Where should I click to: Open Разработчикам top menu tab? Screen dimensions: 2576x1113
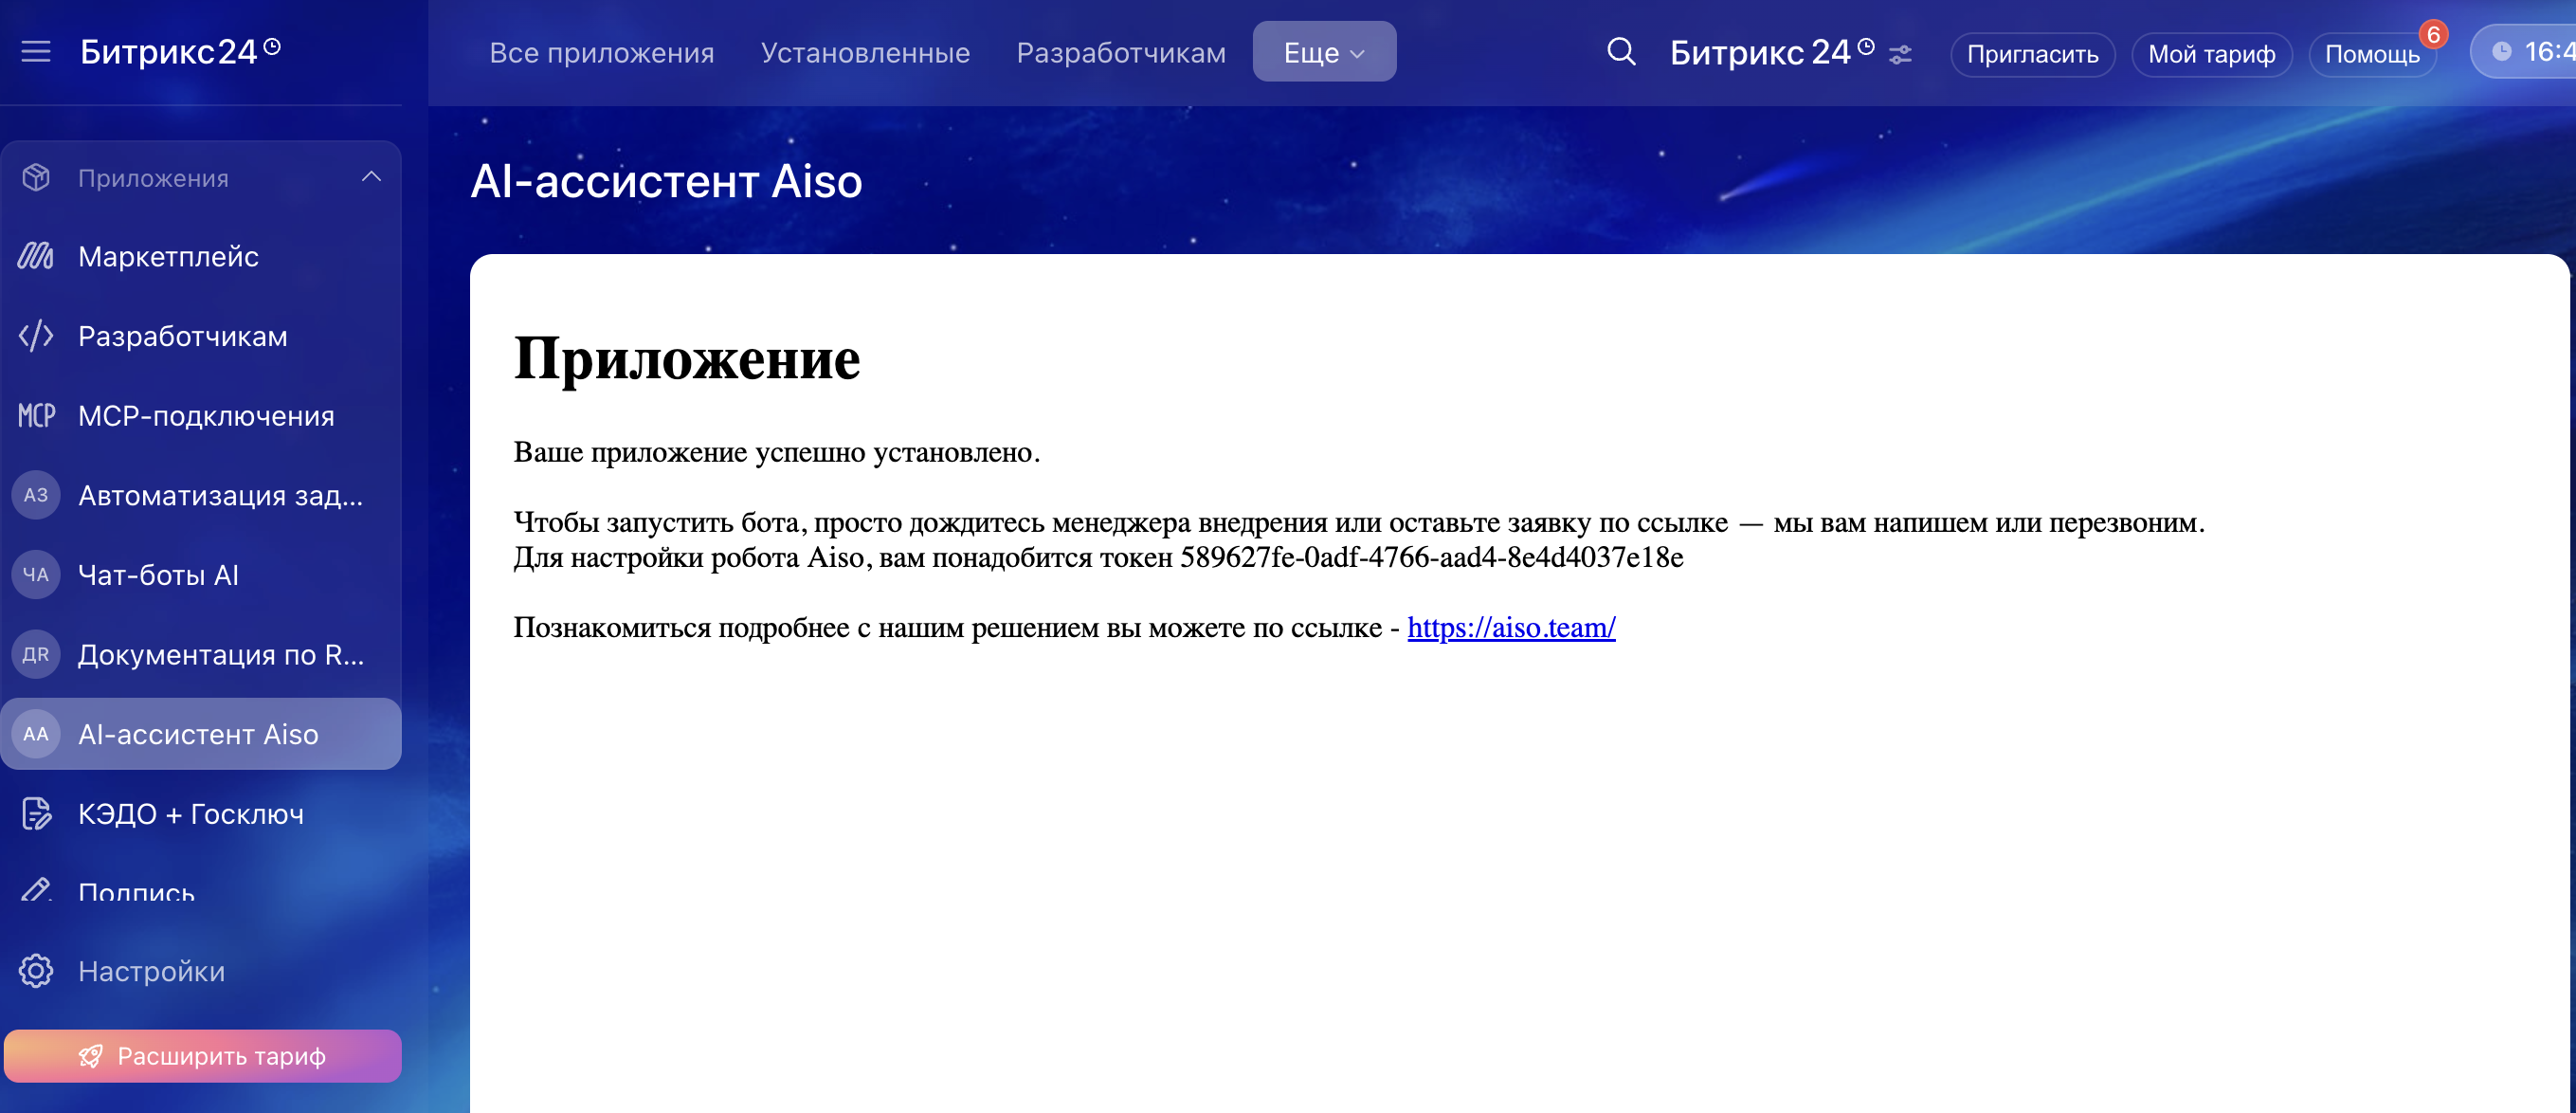pos(1120,52)
